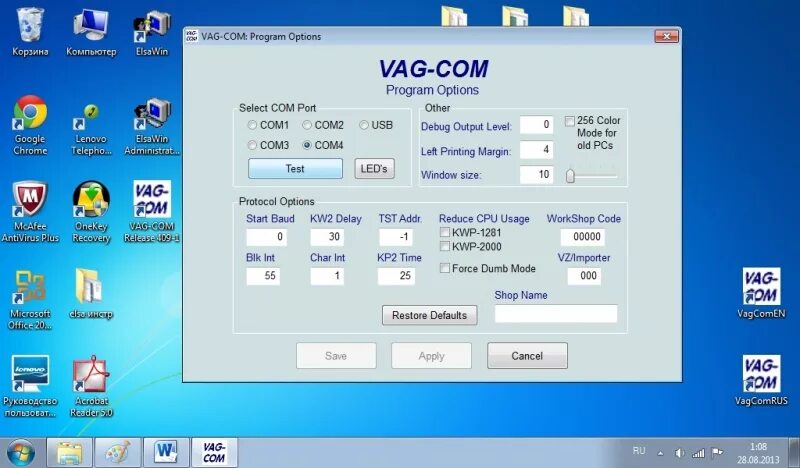Check the KWP-1281 reduce CPU checkbox

pos(445,233)
